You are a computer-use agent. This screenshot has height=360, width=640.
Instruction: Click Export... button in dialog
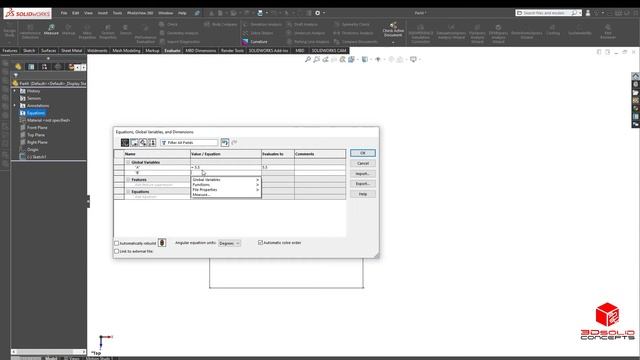[x=363, y=184]
